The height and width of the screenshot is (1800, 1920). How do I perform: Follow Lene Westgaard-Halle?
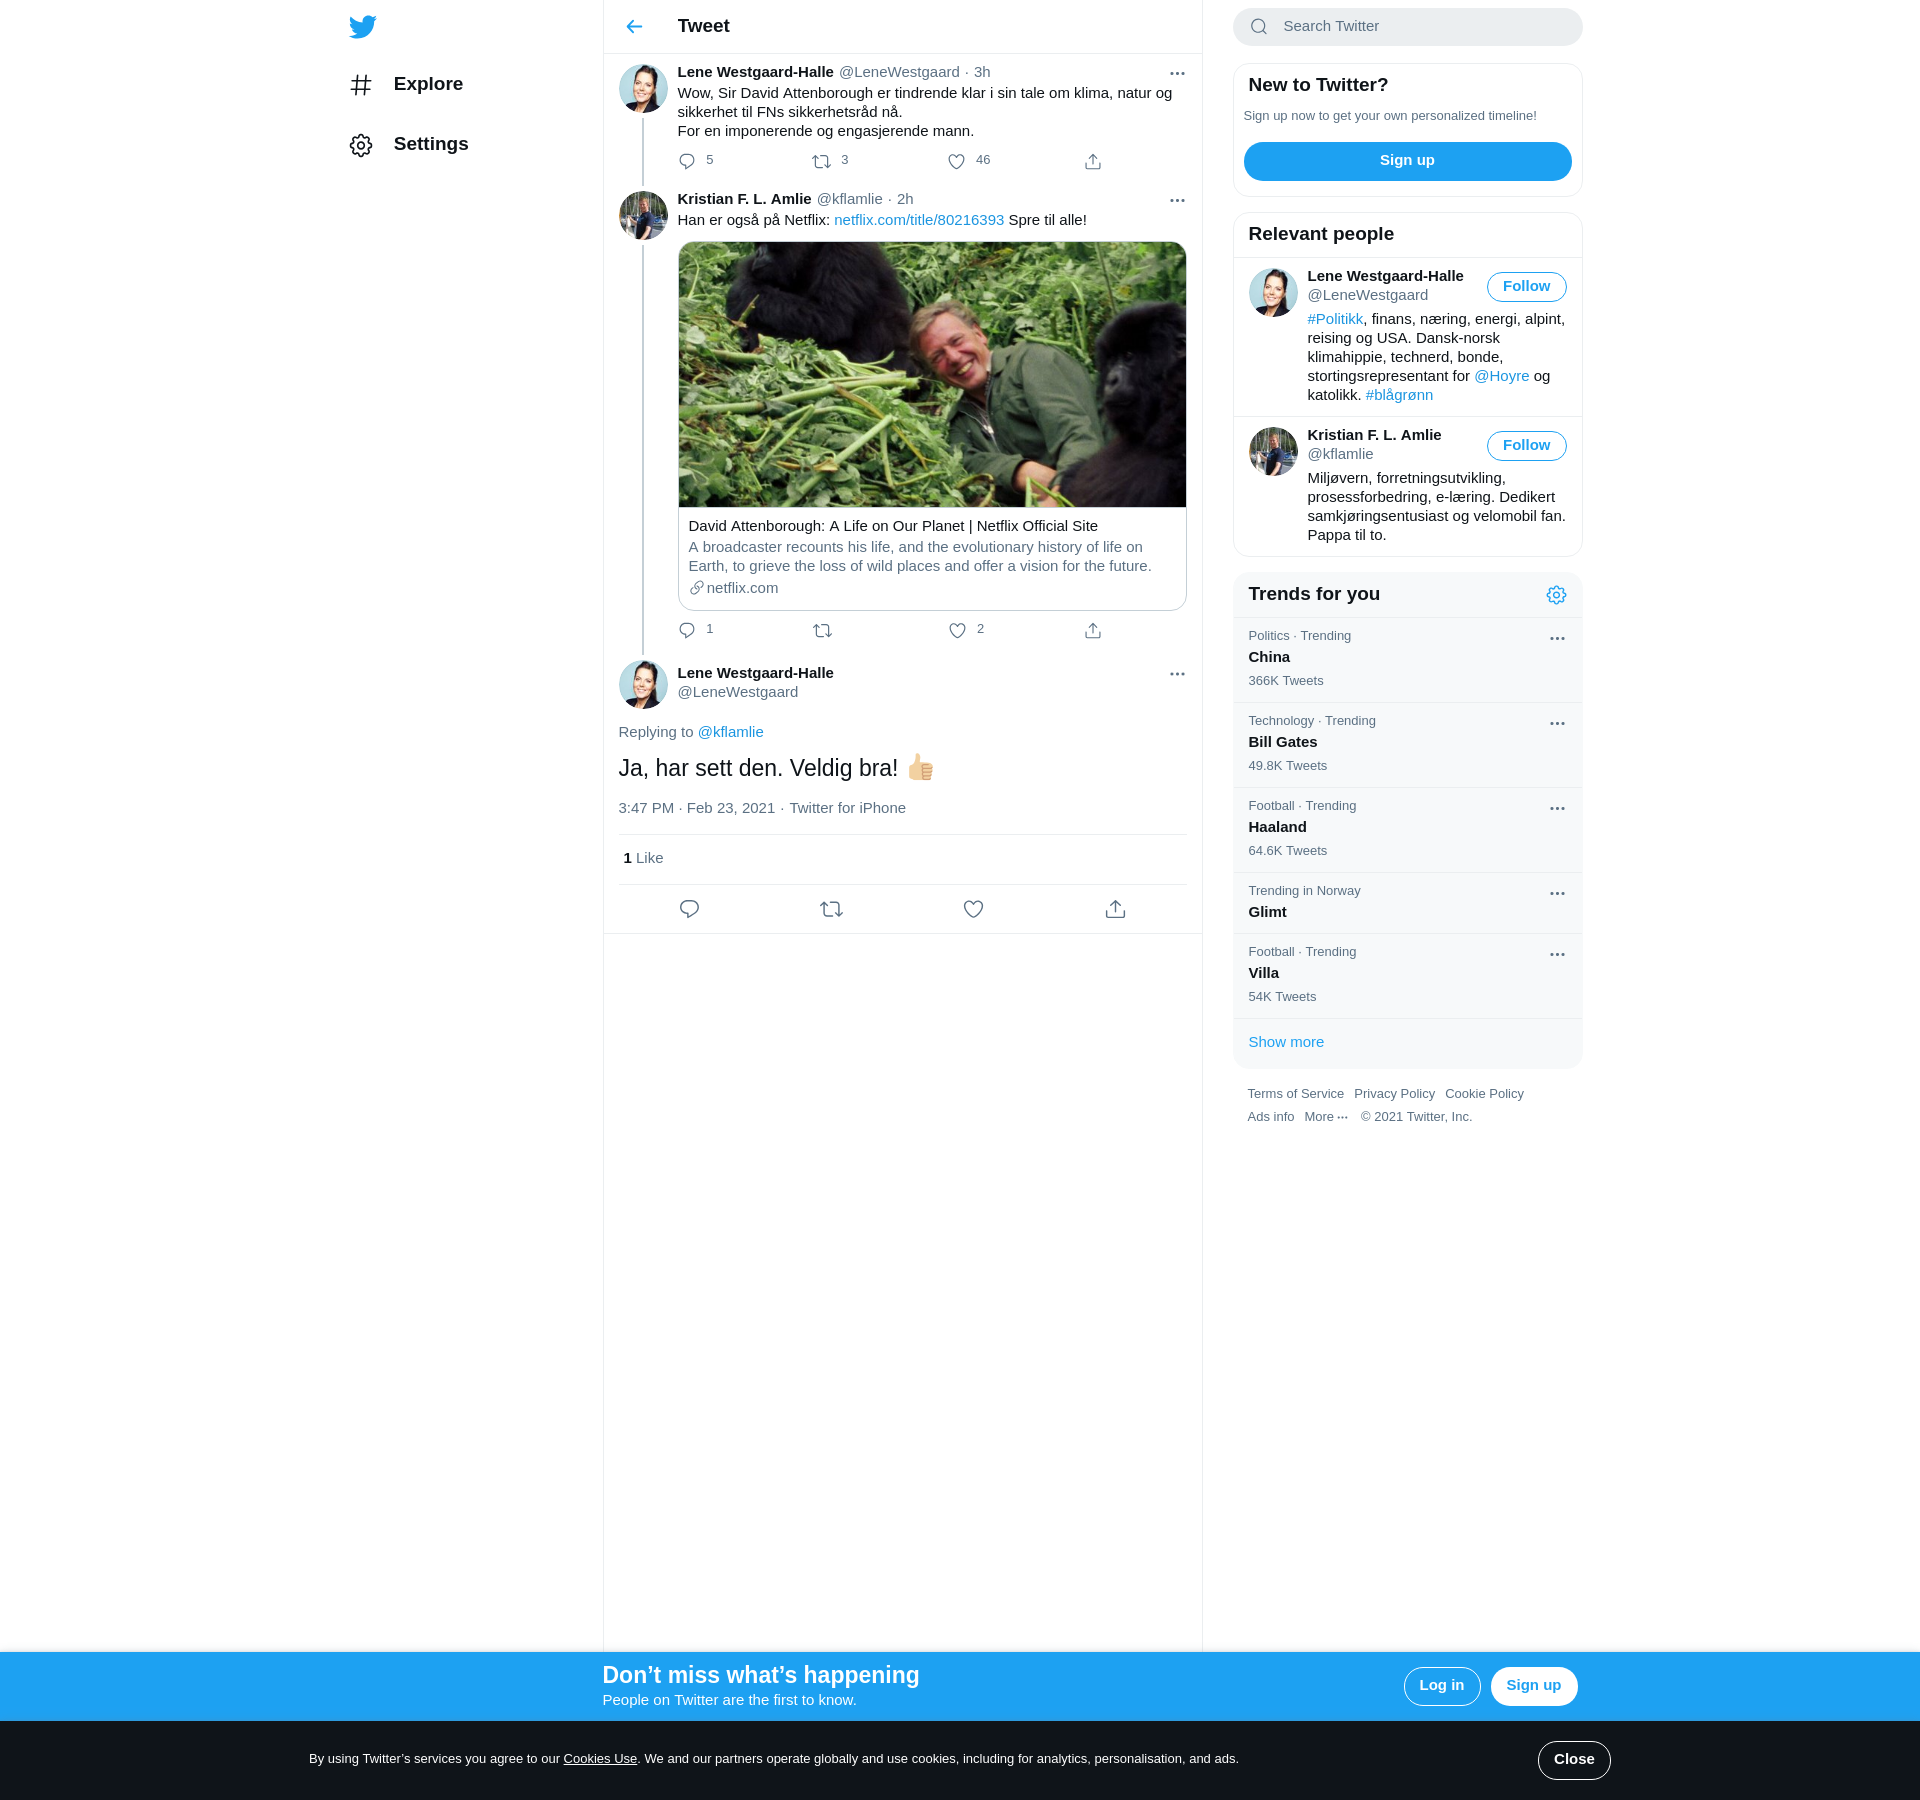click(x=1526, y=287)
